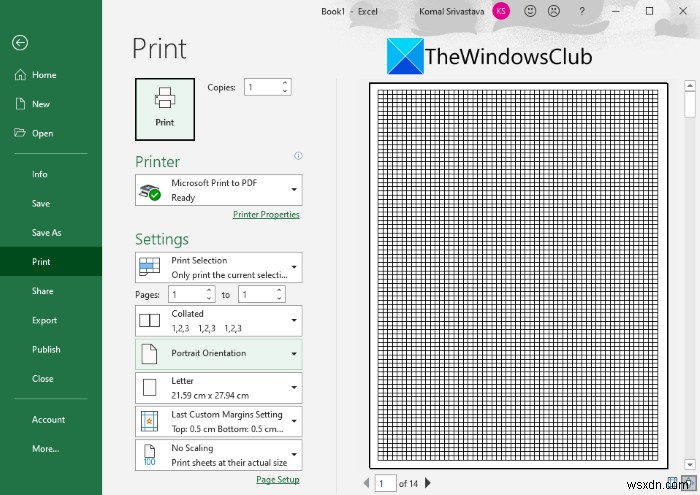700x495 pixels.
Task: Send a frown feedback
Action: pos(554,11)
